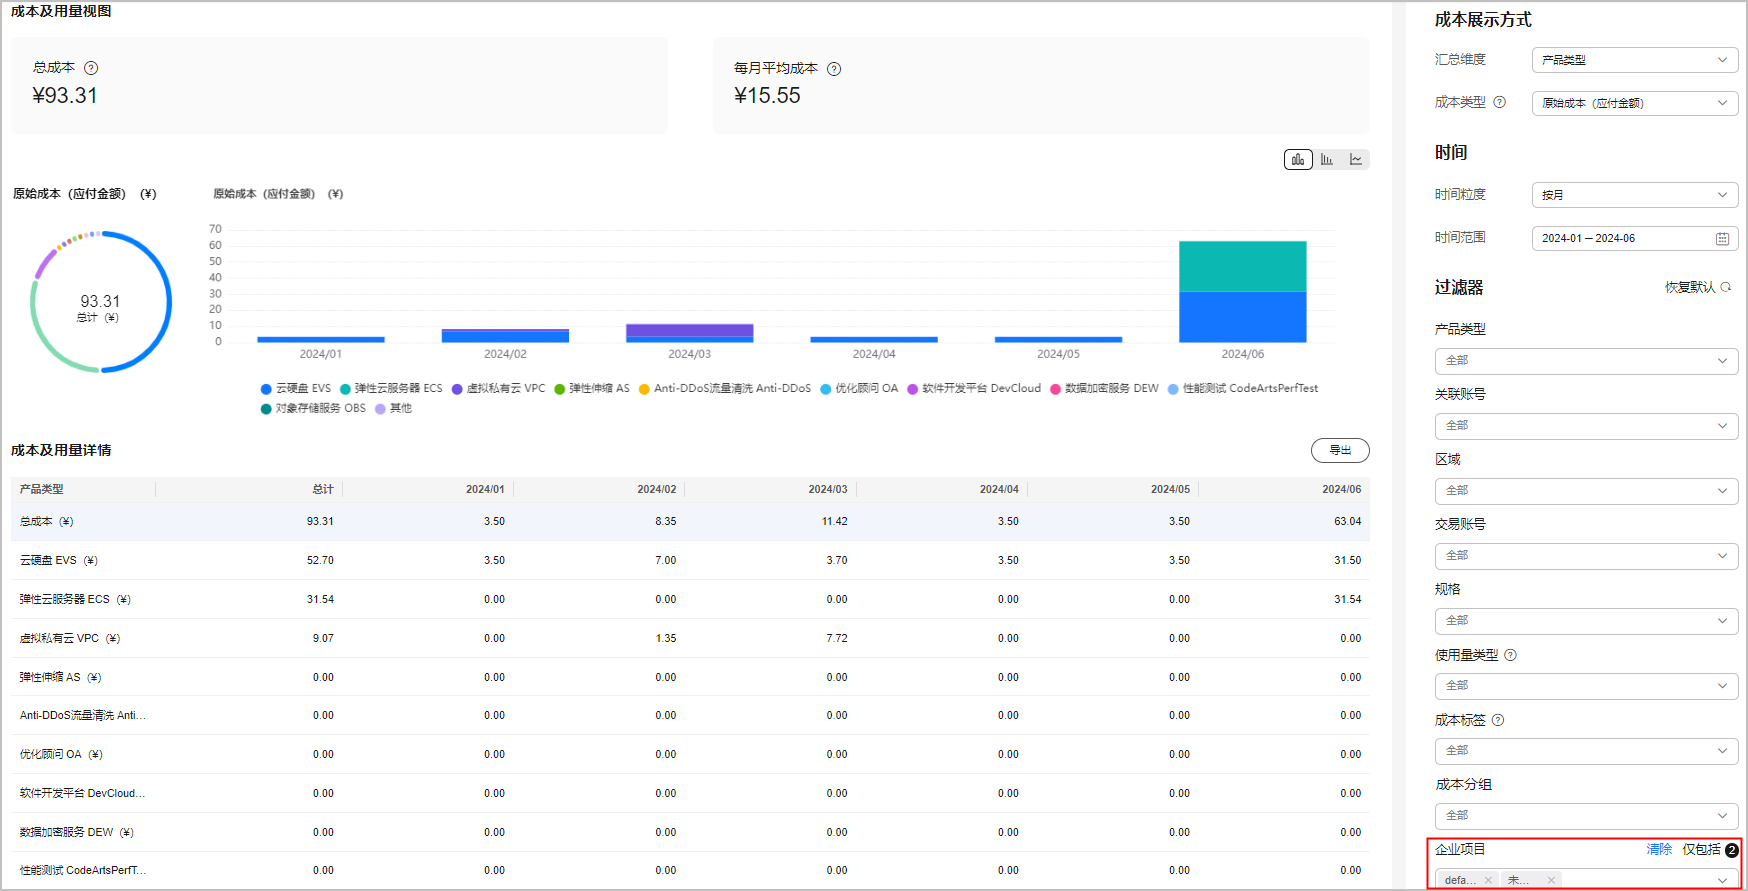
Task: Open 汇总维度 dropdown showing 产品类型
Action: pyautogui.click(x=1635, y=60)
